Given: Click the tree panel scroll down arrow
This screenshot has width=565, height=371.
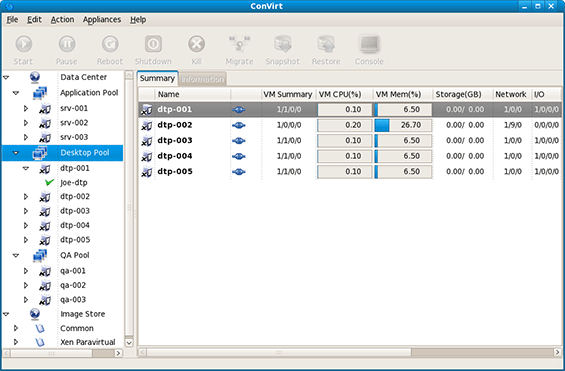Looking at the screenshot, I should coord(129,343).
